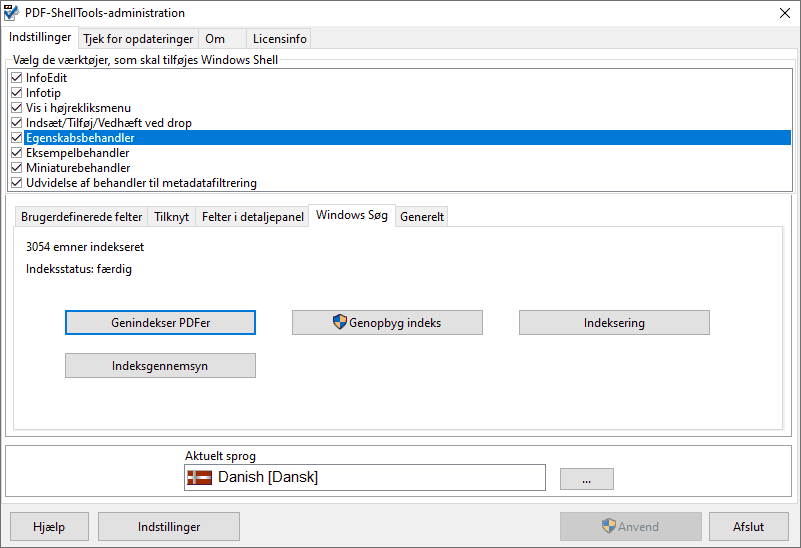The width and height of the screenshot is (801, 548).
Task: Switch to the Tilknyt tab
Action: tap(172, 217)
